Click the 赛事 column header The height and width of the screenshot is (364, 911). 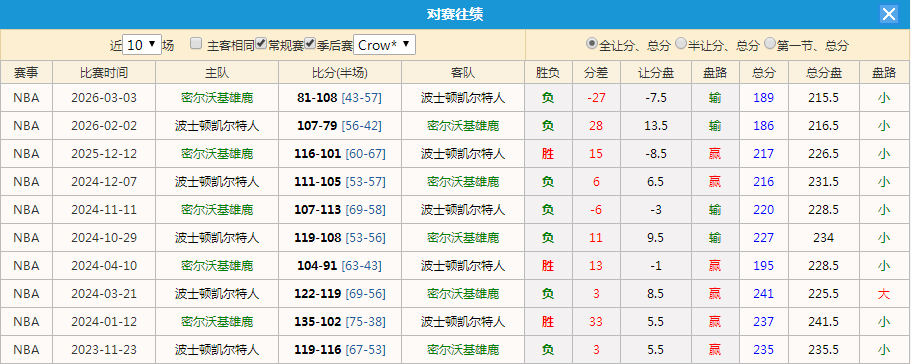26,73
